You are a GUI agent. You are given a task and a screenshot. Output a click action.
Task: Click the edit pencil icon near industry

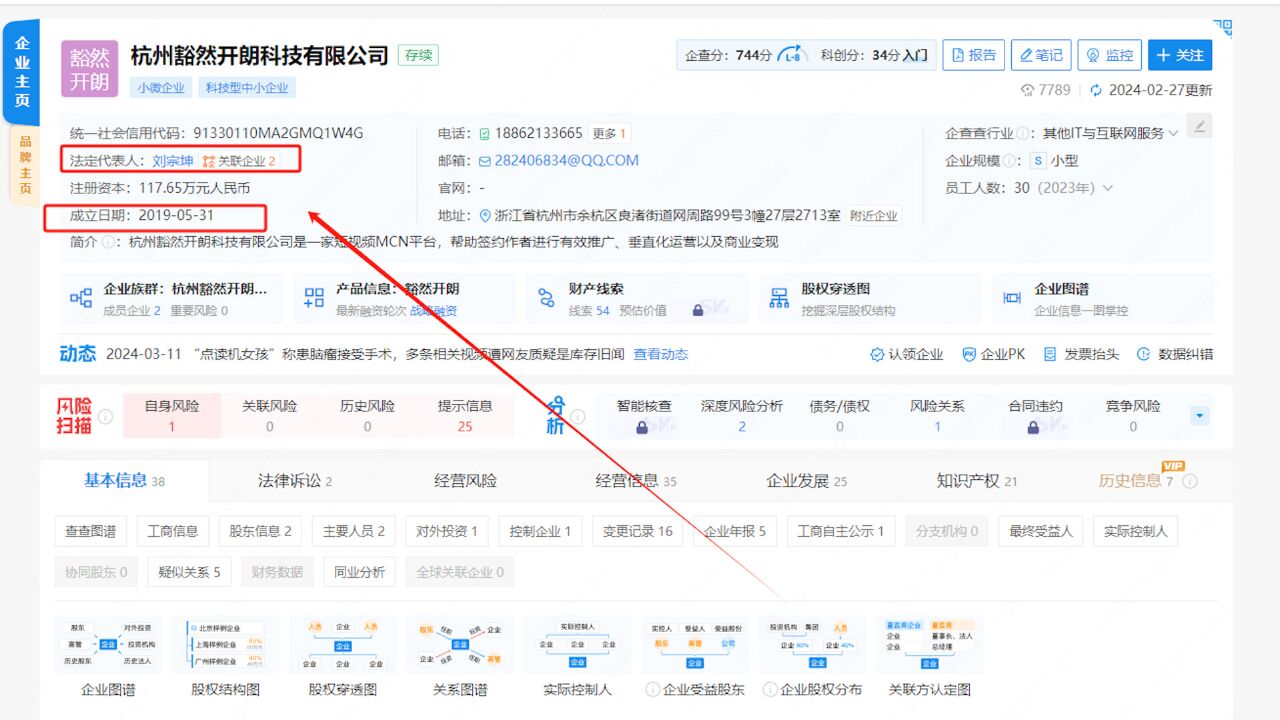[1201, 126]
